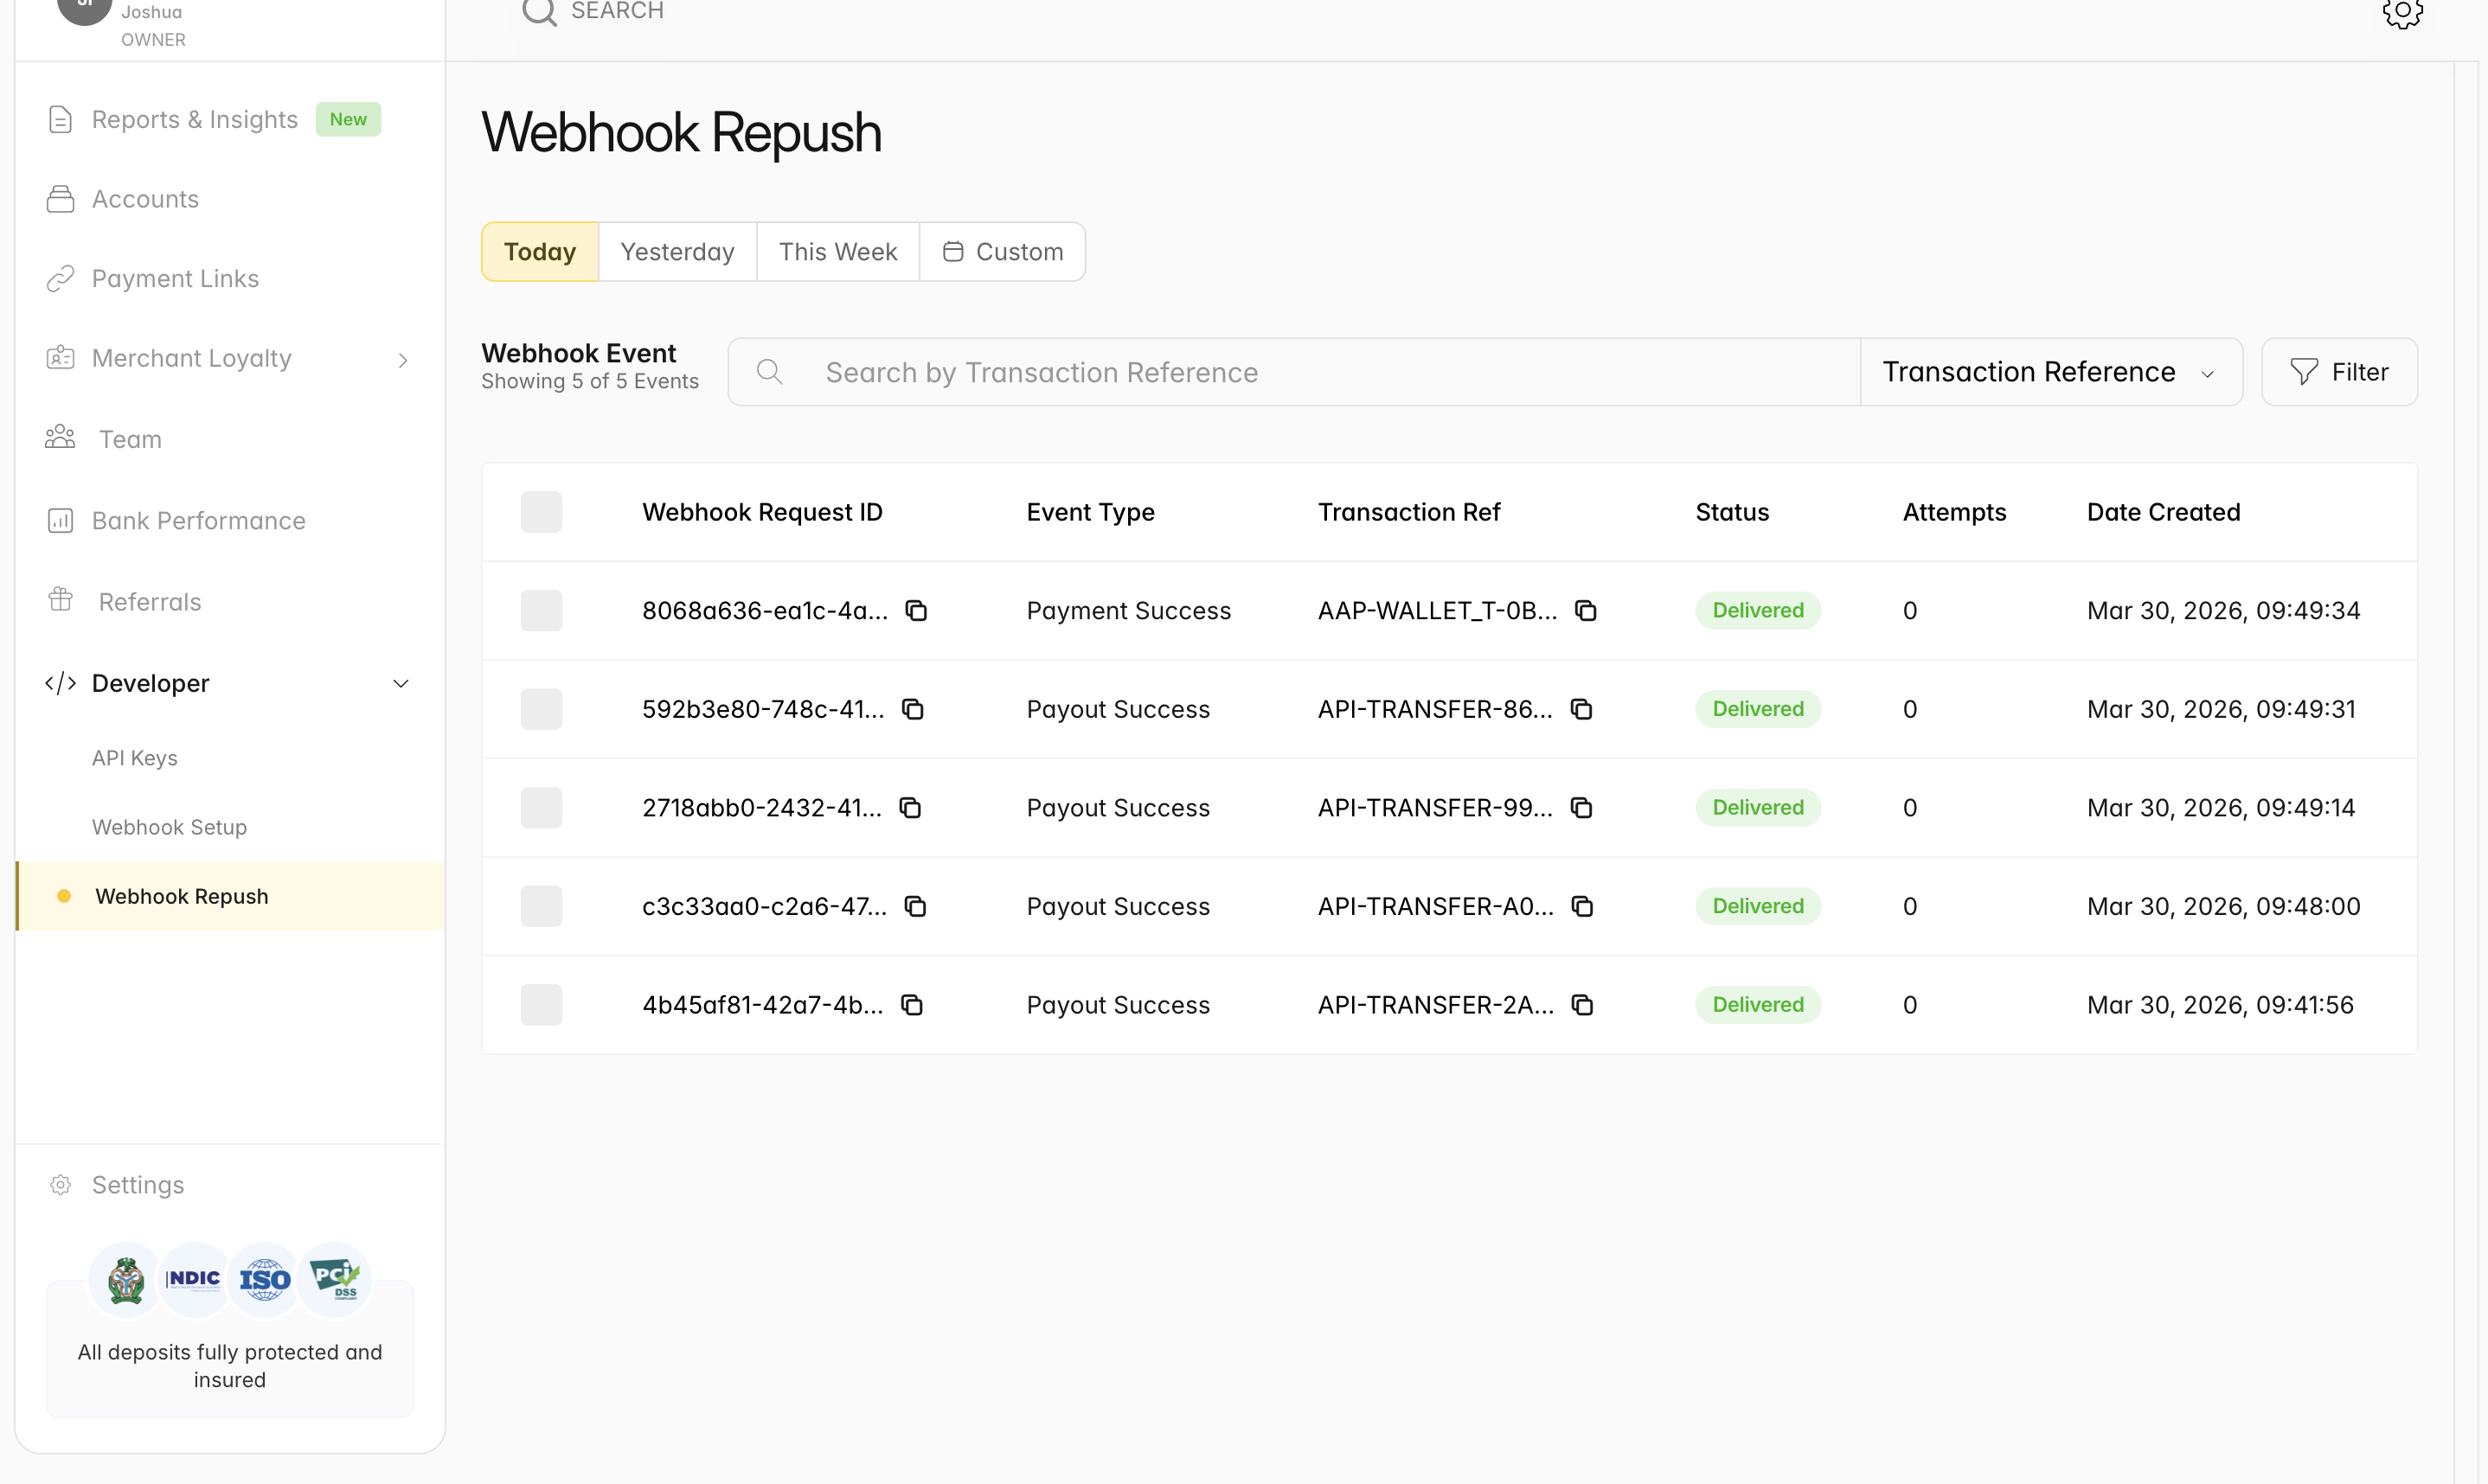This screenshot has width=2488, height=1484.
Task: Expand the Merchant Loyalty submenu chevron
Action: click(x=403, y=359)
